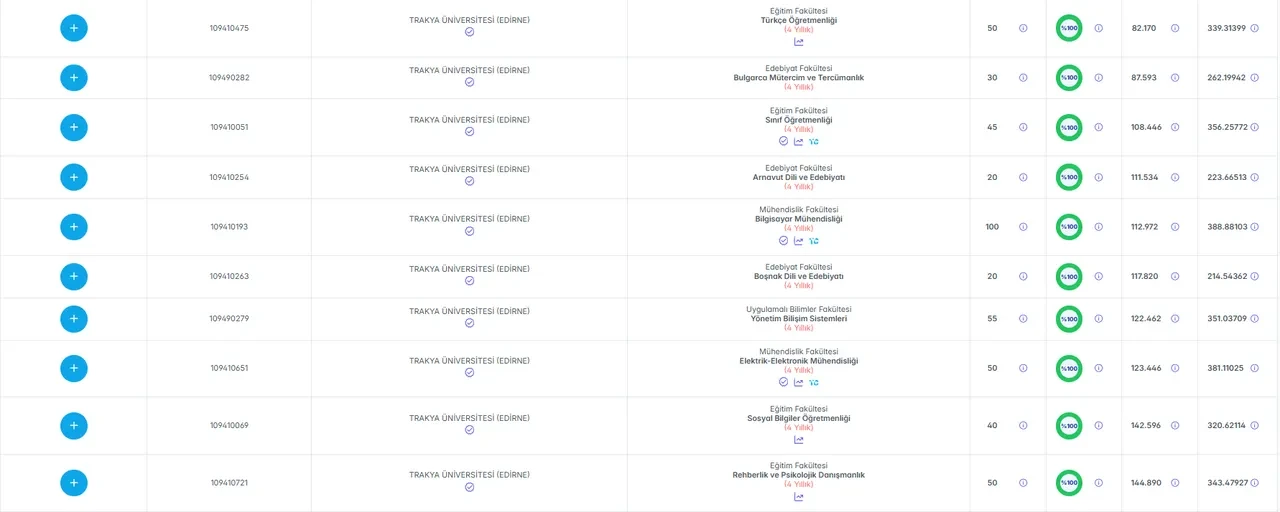Open info icon beside %100 for Sosyal Bilgiler Öğretmenliği
This screenshot has height=512, width=1280.
pyautogui.click(x=1099, y=426)
